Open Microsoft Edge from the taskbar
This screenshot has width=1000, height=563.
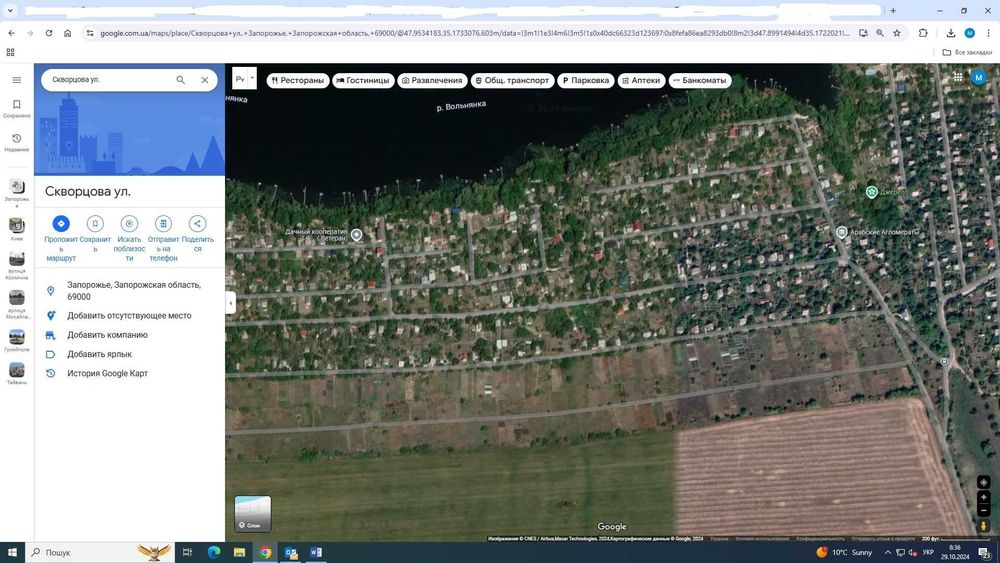[x=214, y=552]
